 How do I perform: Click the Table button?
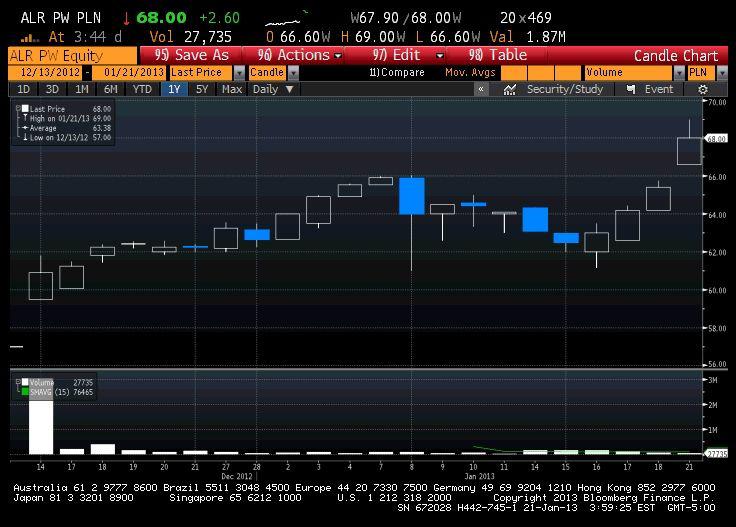pyautogui.click(x=498, y=55)
